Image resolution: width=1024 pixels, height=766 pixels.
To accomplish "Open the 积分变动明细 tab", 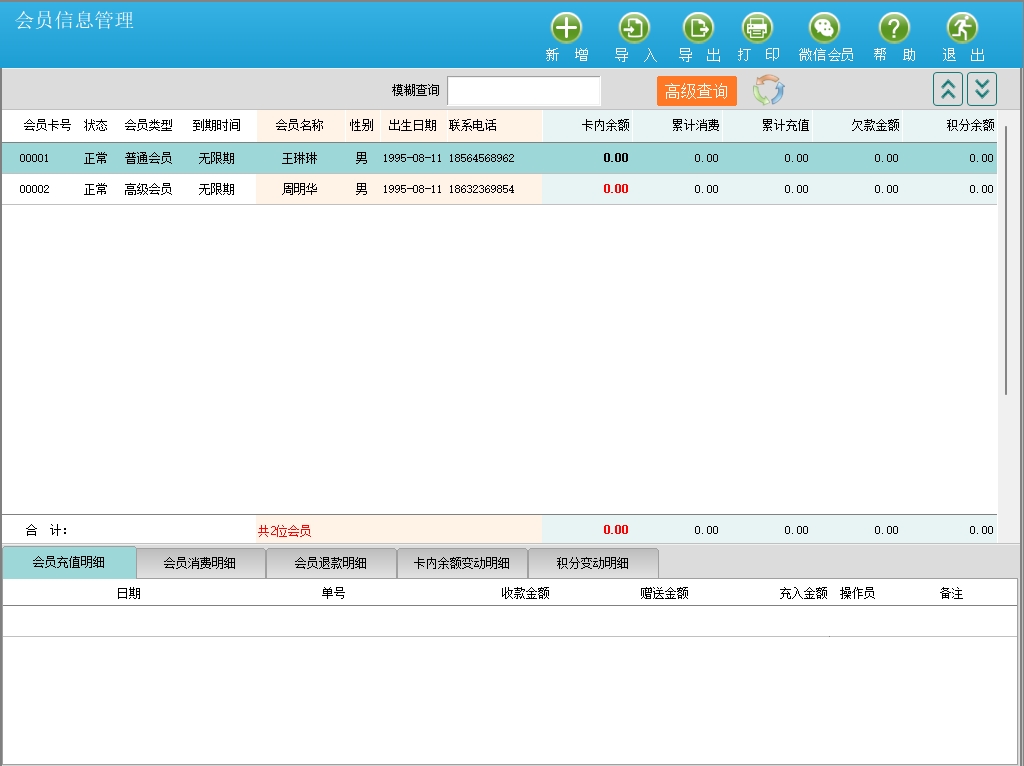I will click(593, 563).
